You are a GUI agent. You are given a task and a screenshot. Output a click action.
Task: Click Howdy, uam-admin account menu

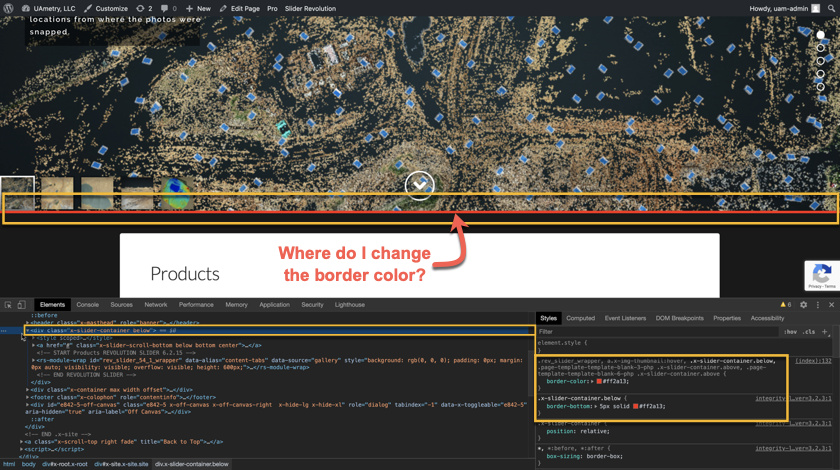pos(784,9)
